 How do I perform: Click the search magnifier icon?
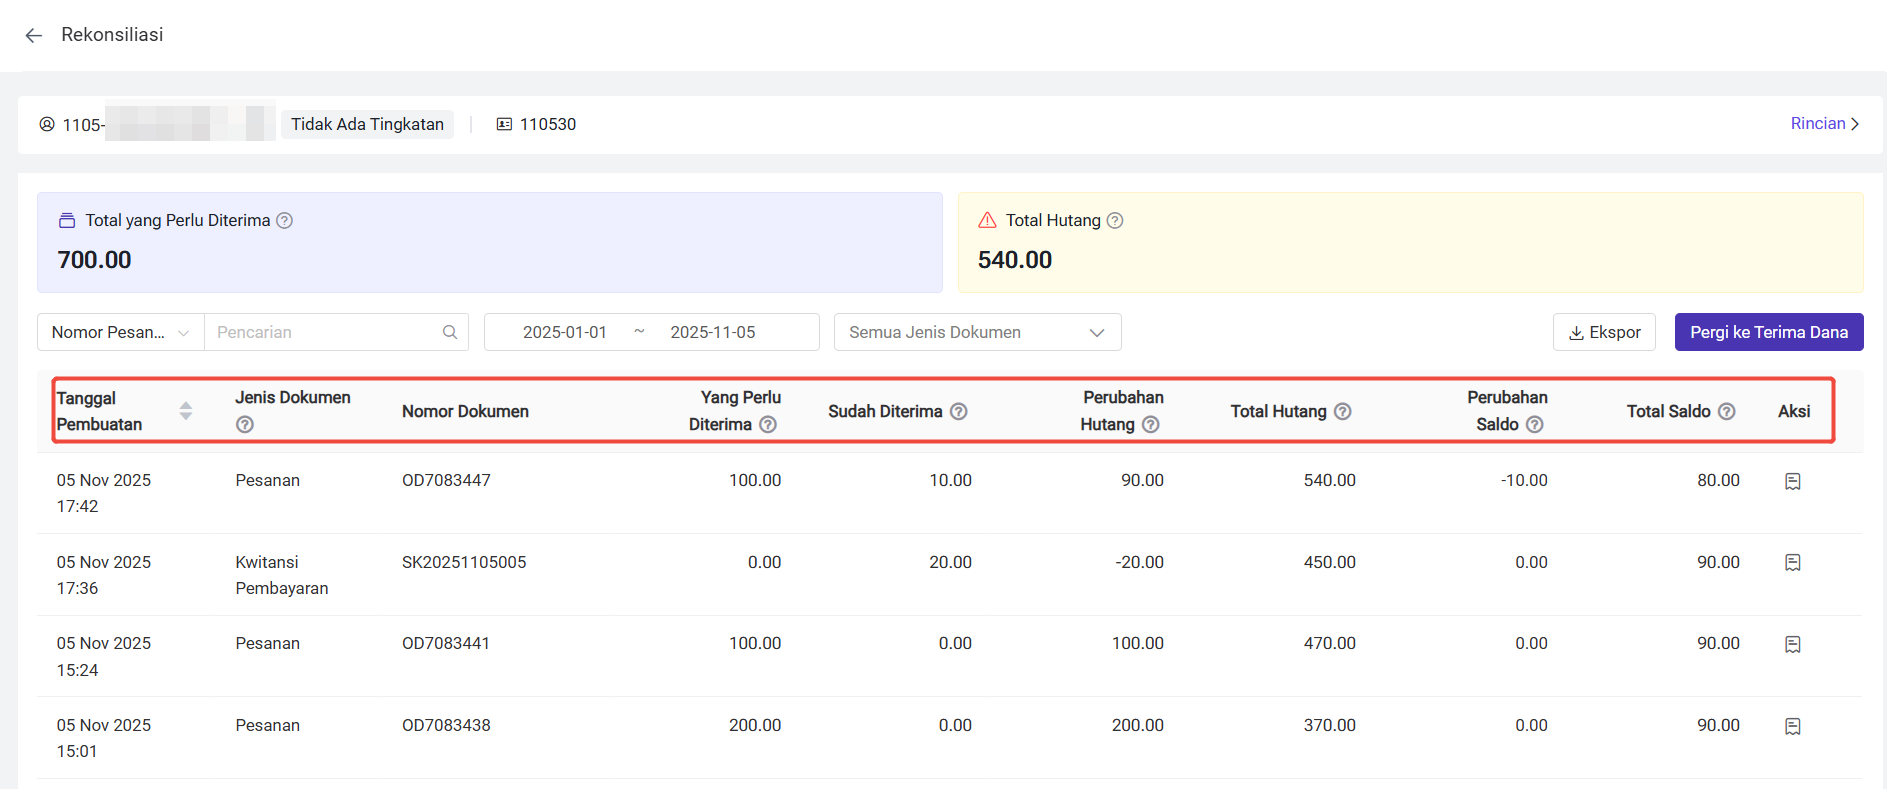click(x=450, y=332)
